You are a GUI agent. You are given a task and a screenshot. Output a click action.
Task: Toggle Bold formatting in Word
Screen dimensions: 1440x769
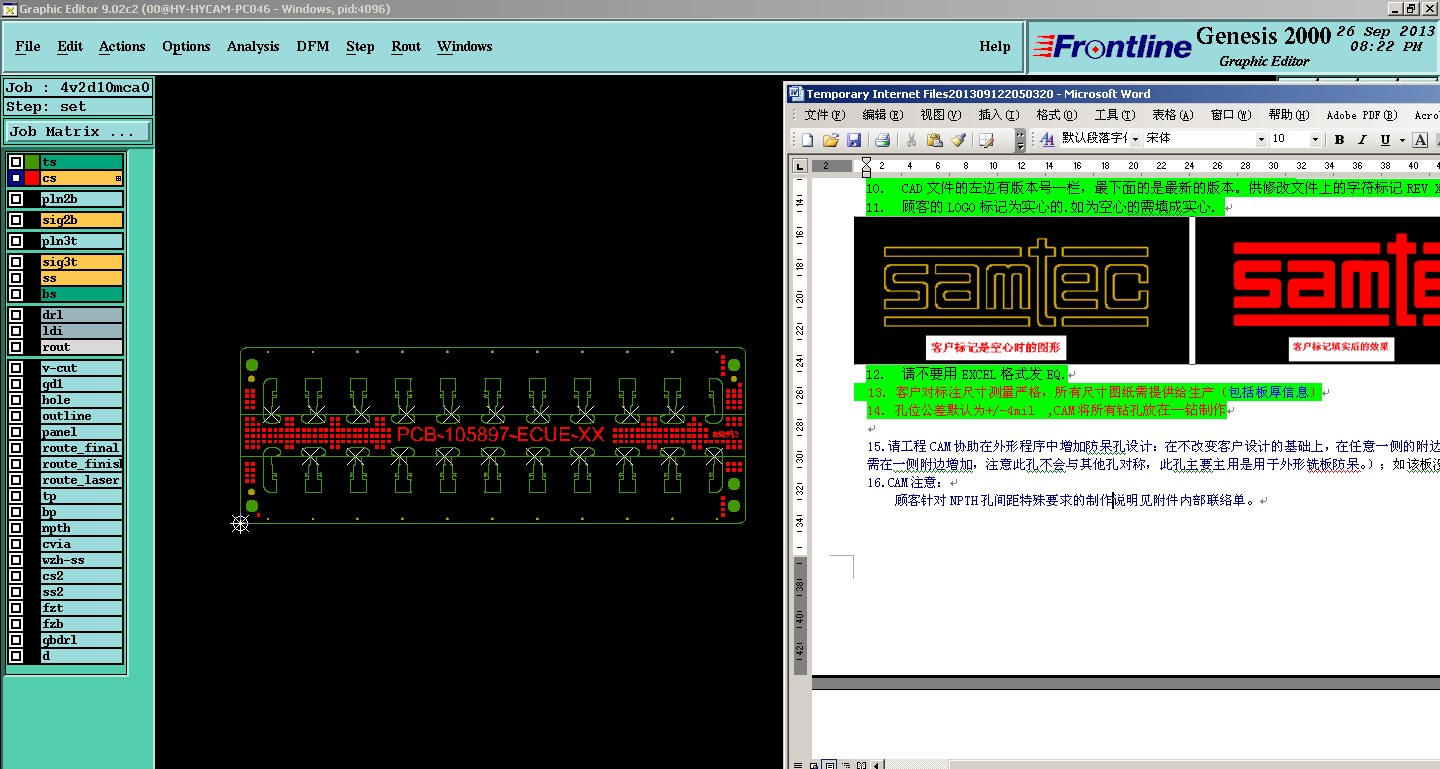(1339, 140)
